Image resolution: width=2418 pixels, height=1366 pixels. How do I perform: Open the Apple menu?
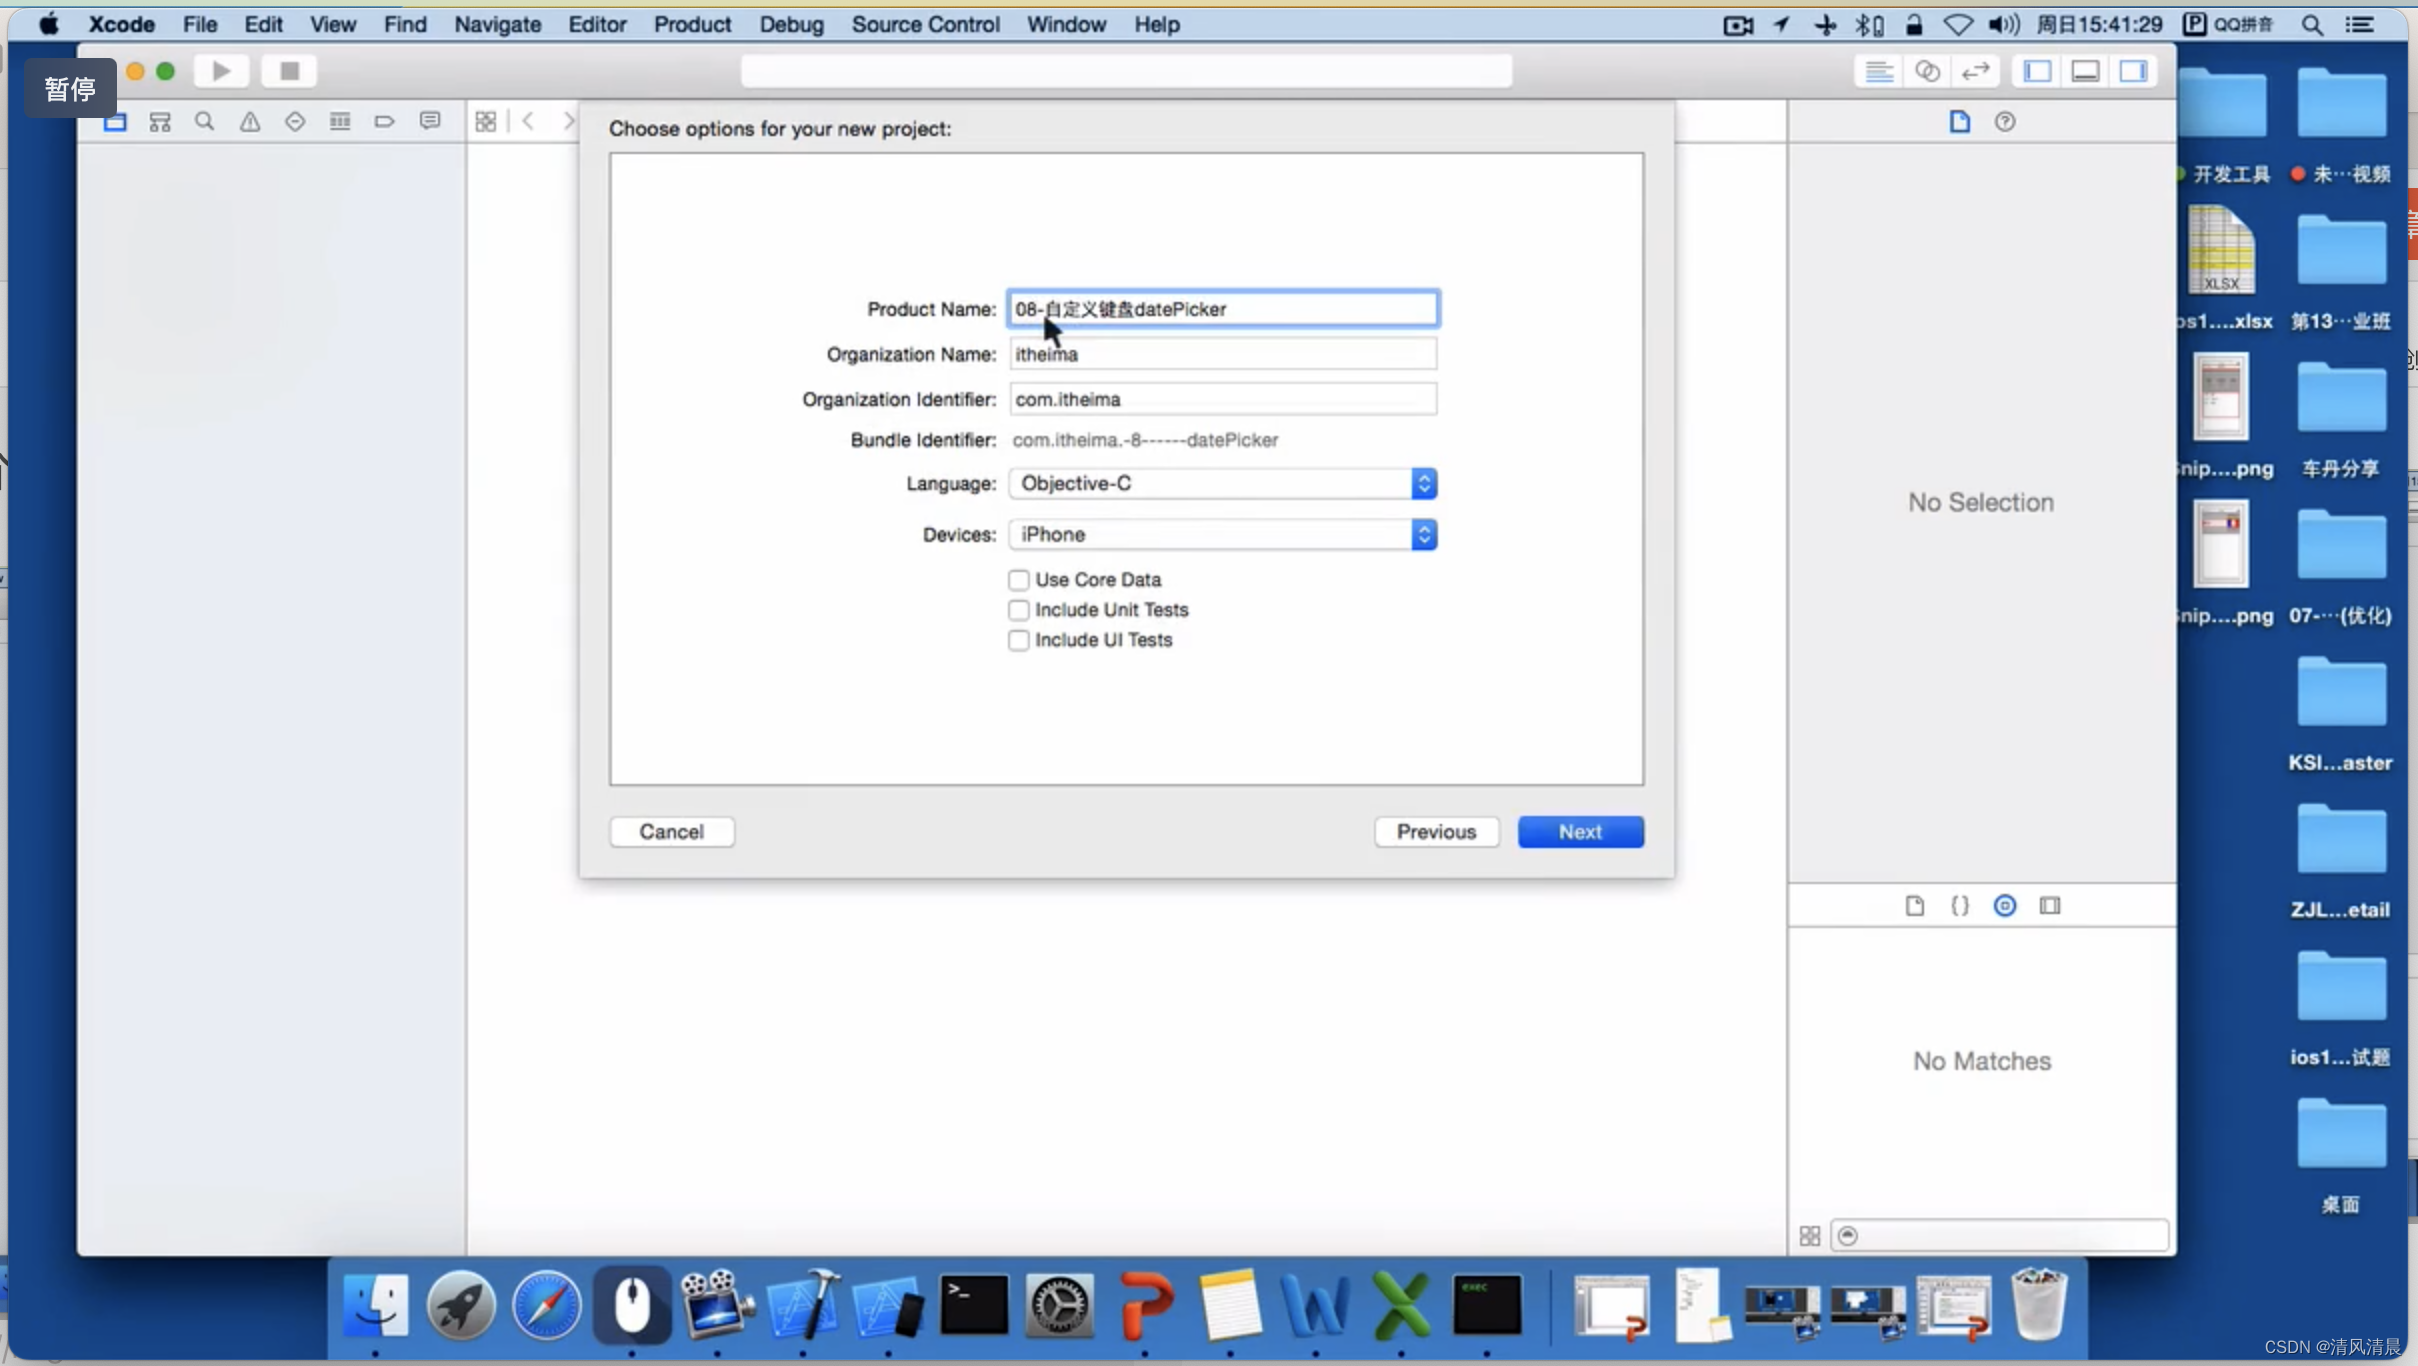click(48, 24)
